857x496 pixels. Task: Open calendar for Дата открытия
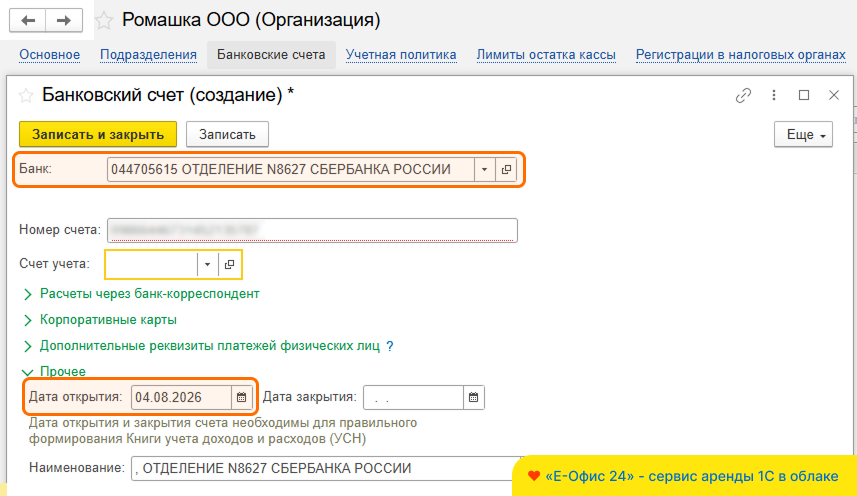click(x=242, y=397)
